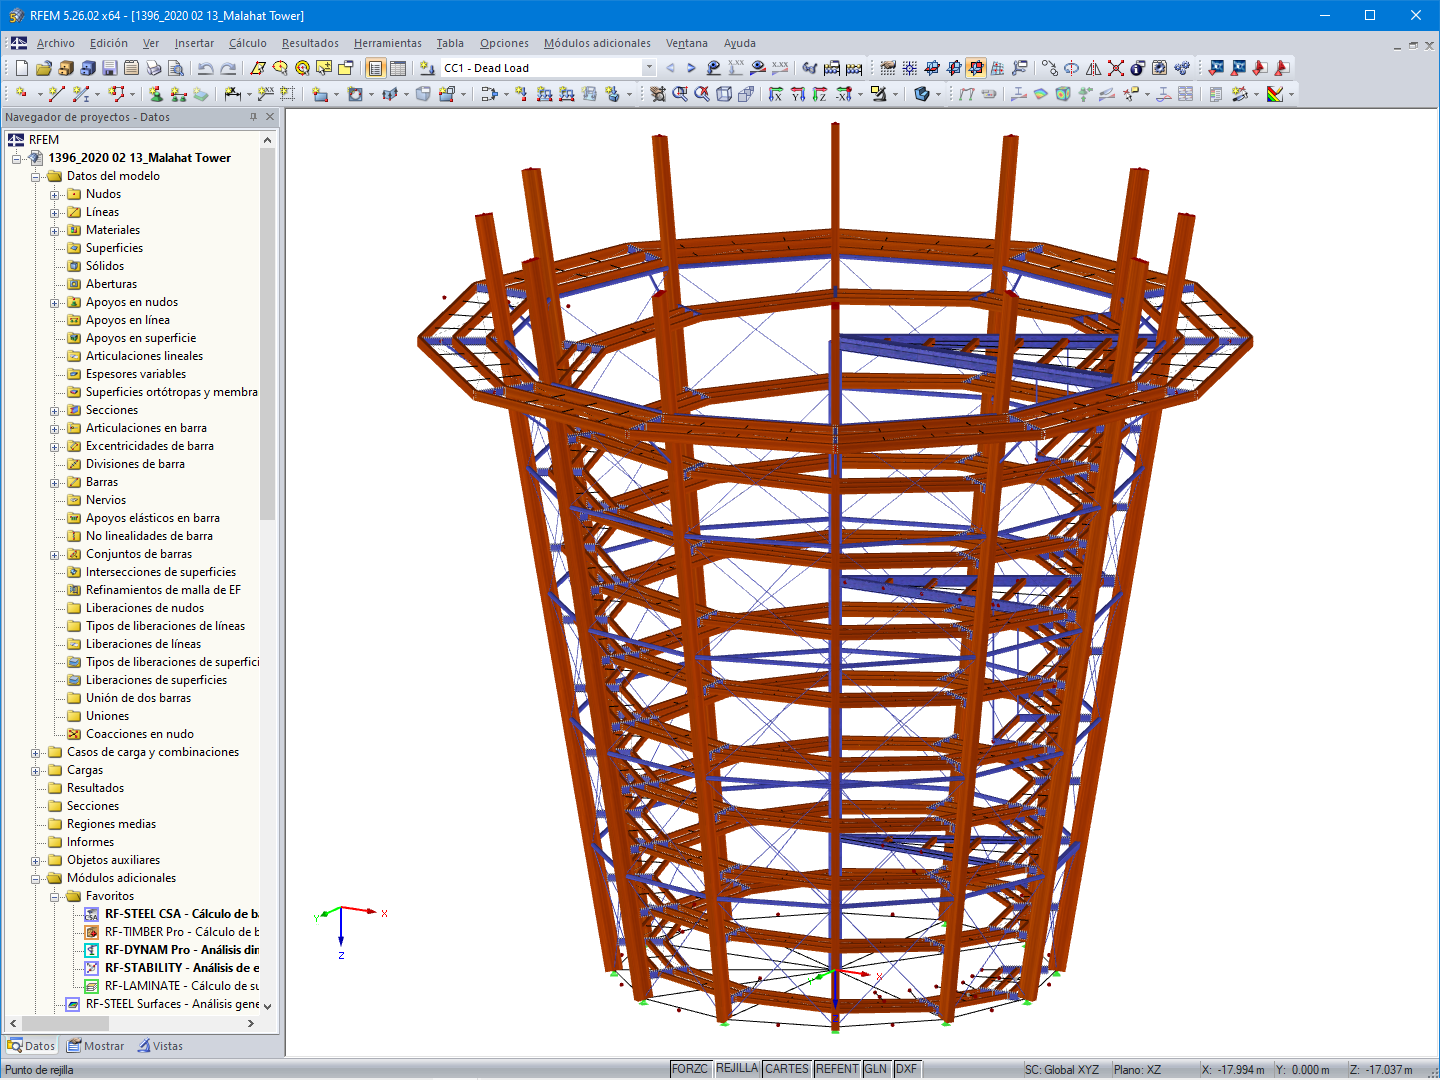Click the Undo icon

[x=206, y=68]
